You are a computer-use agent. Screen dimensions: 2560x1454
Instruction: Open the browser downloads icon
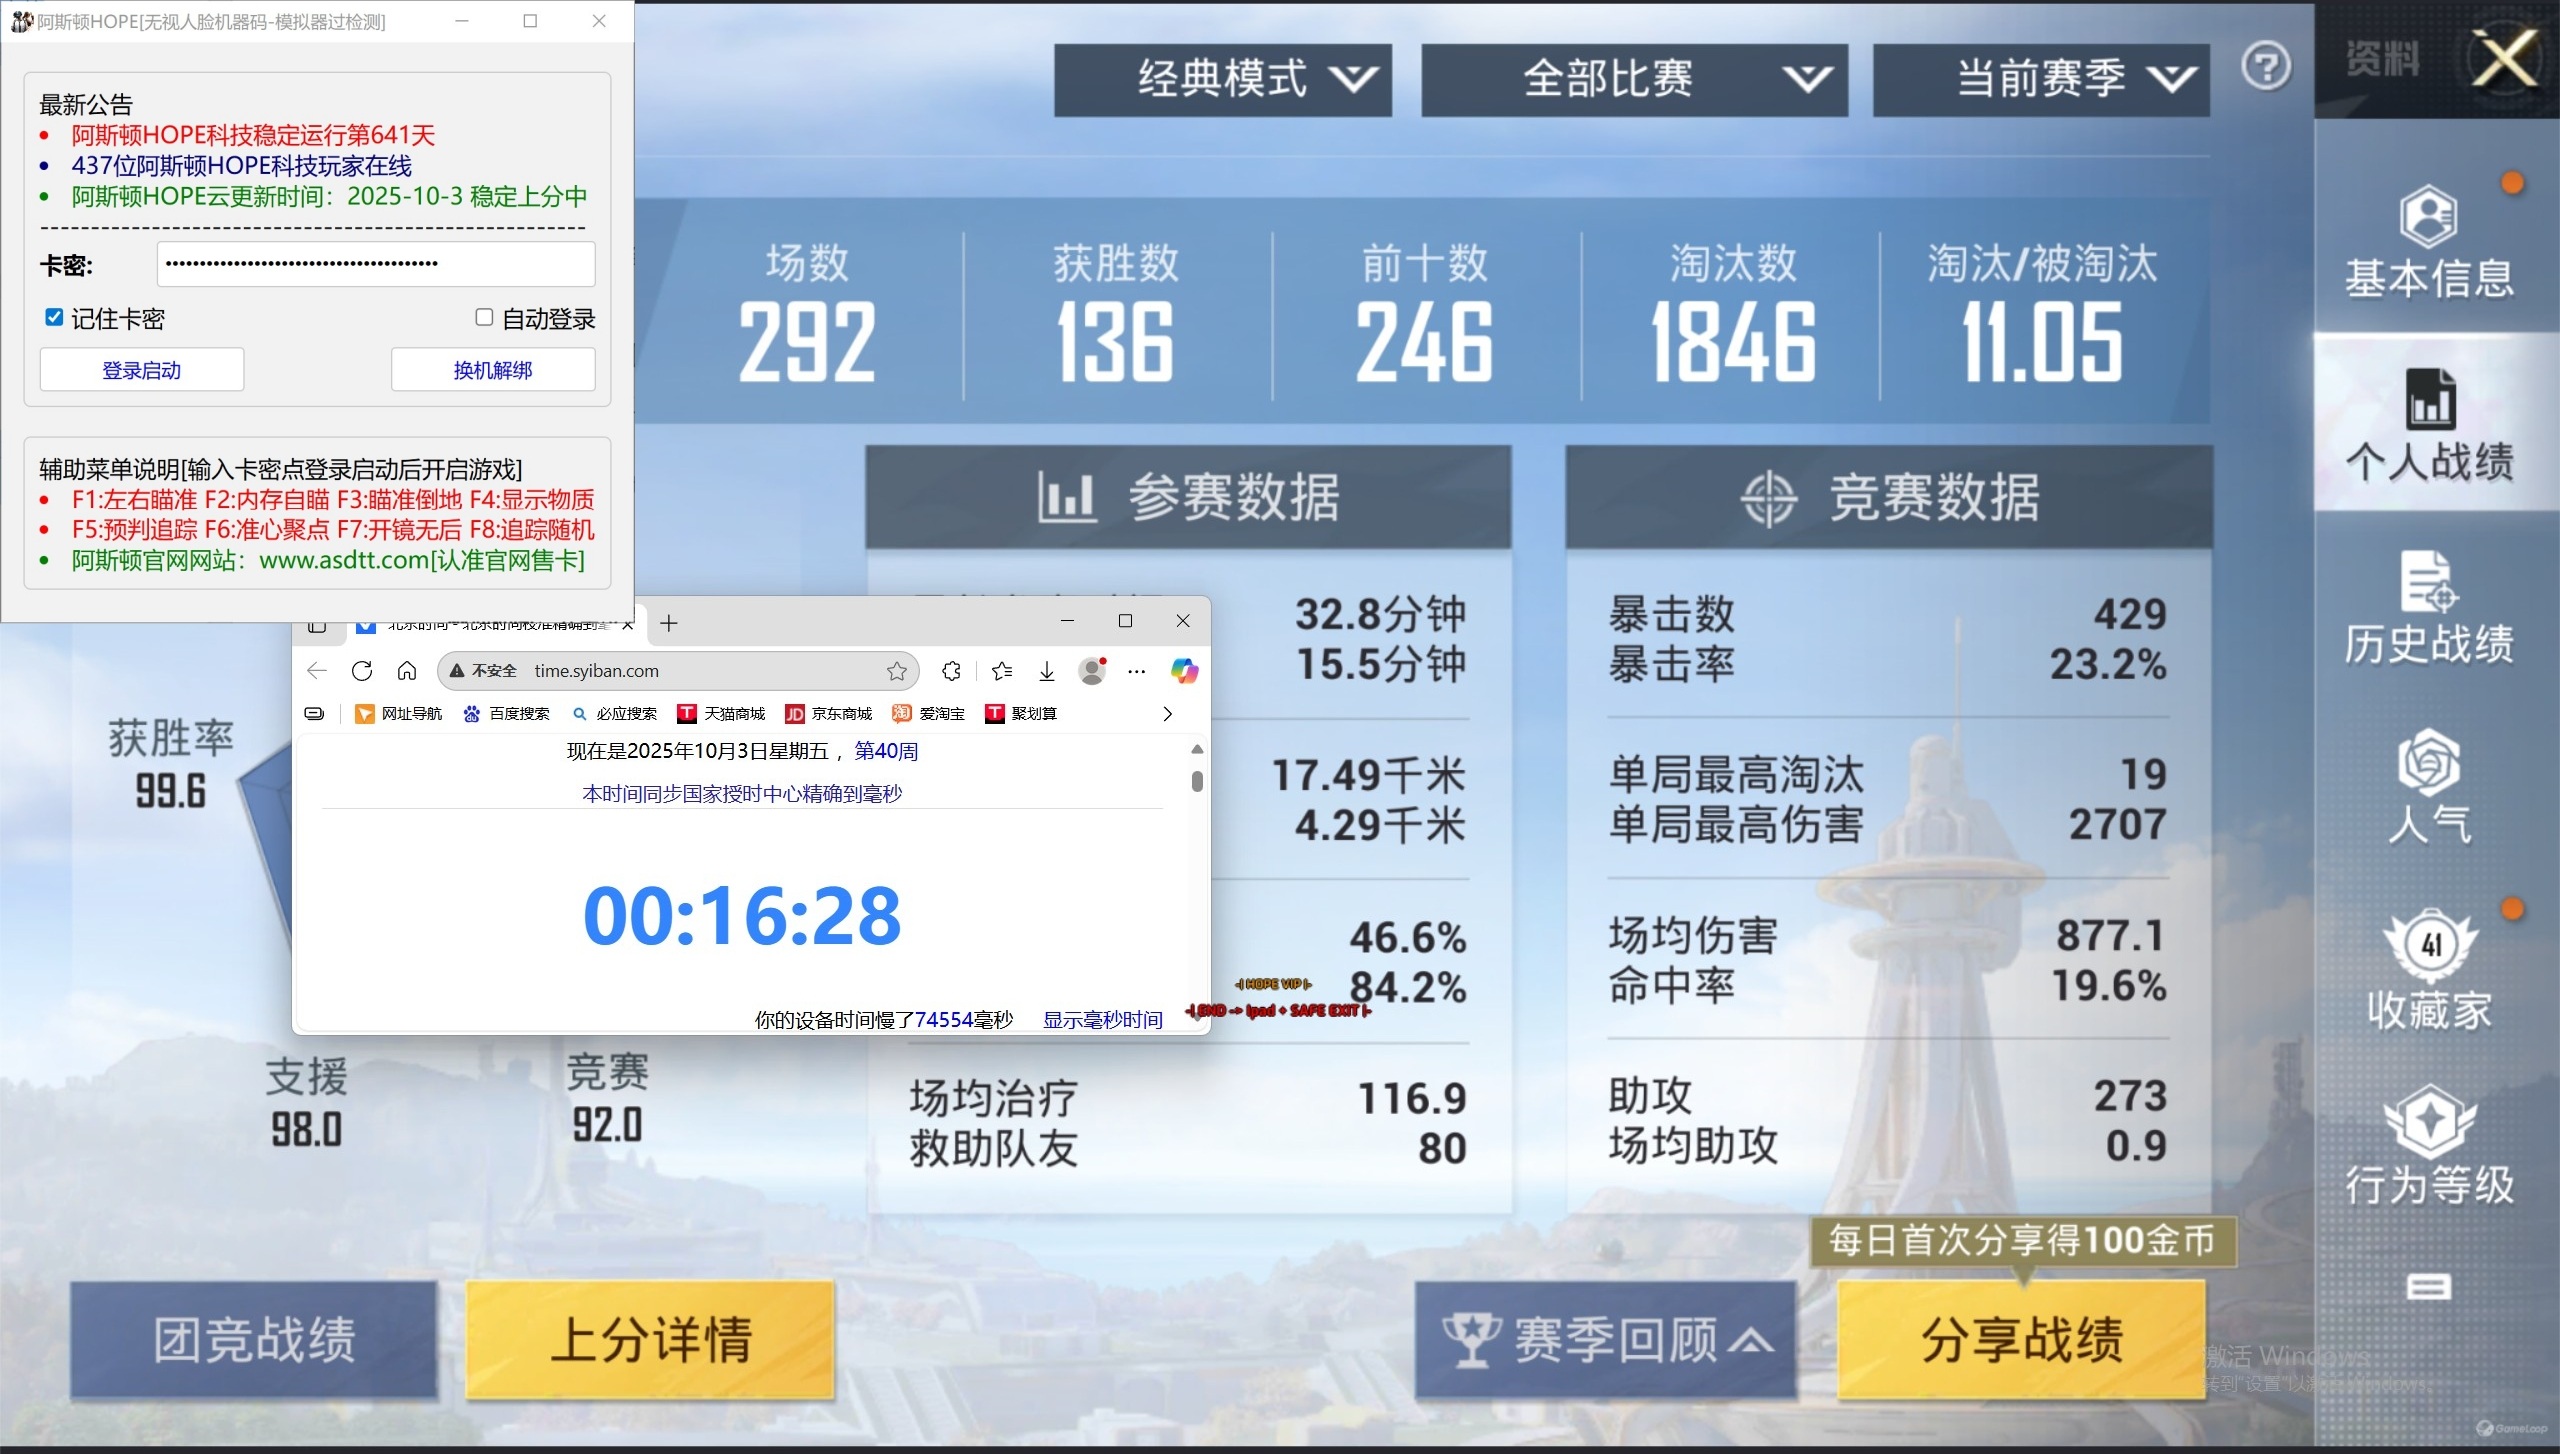(x=1046, y=671)
